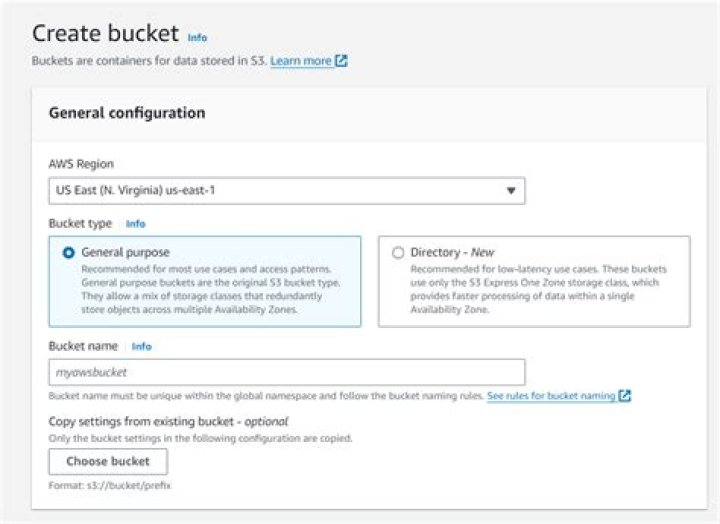Select the General purpose bucket type radio
Image resolution: width=720 pixels, height=524 pixels.
(x=68, y=253)
